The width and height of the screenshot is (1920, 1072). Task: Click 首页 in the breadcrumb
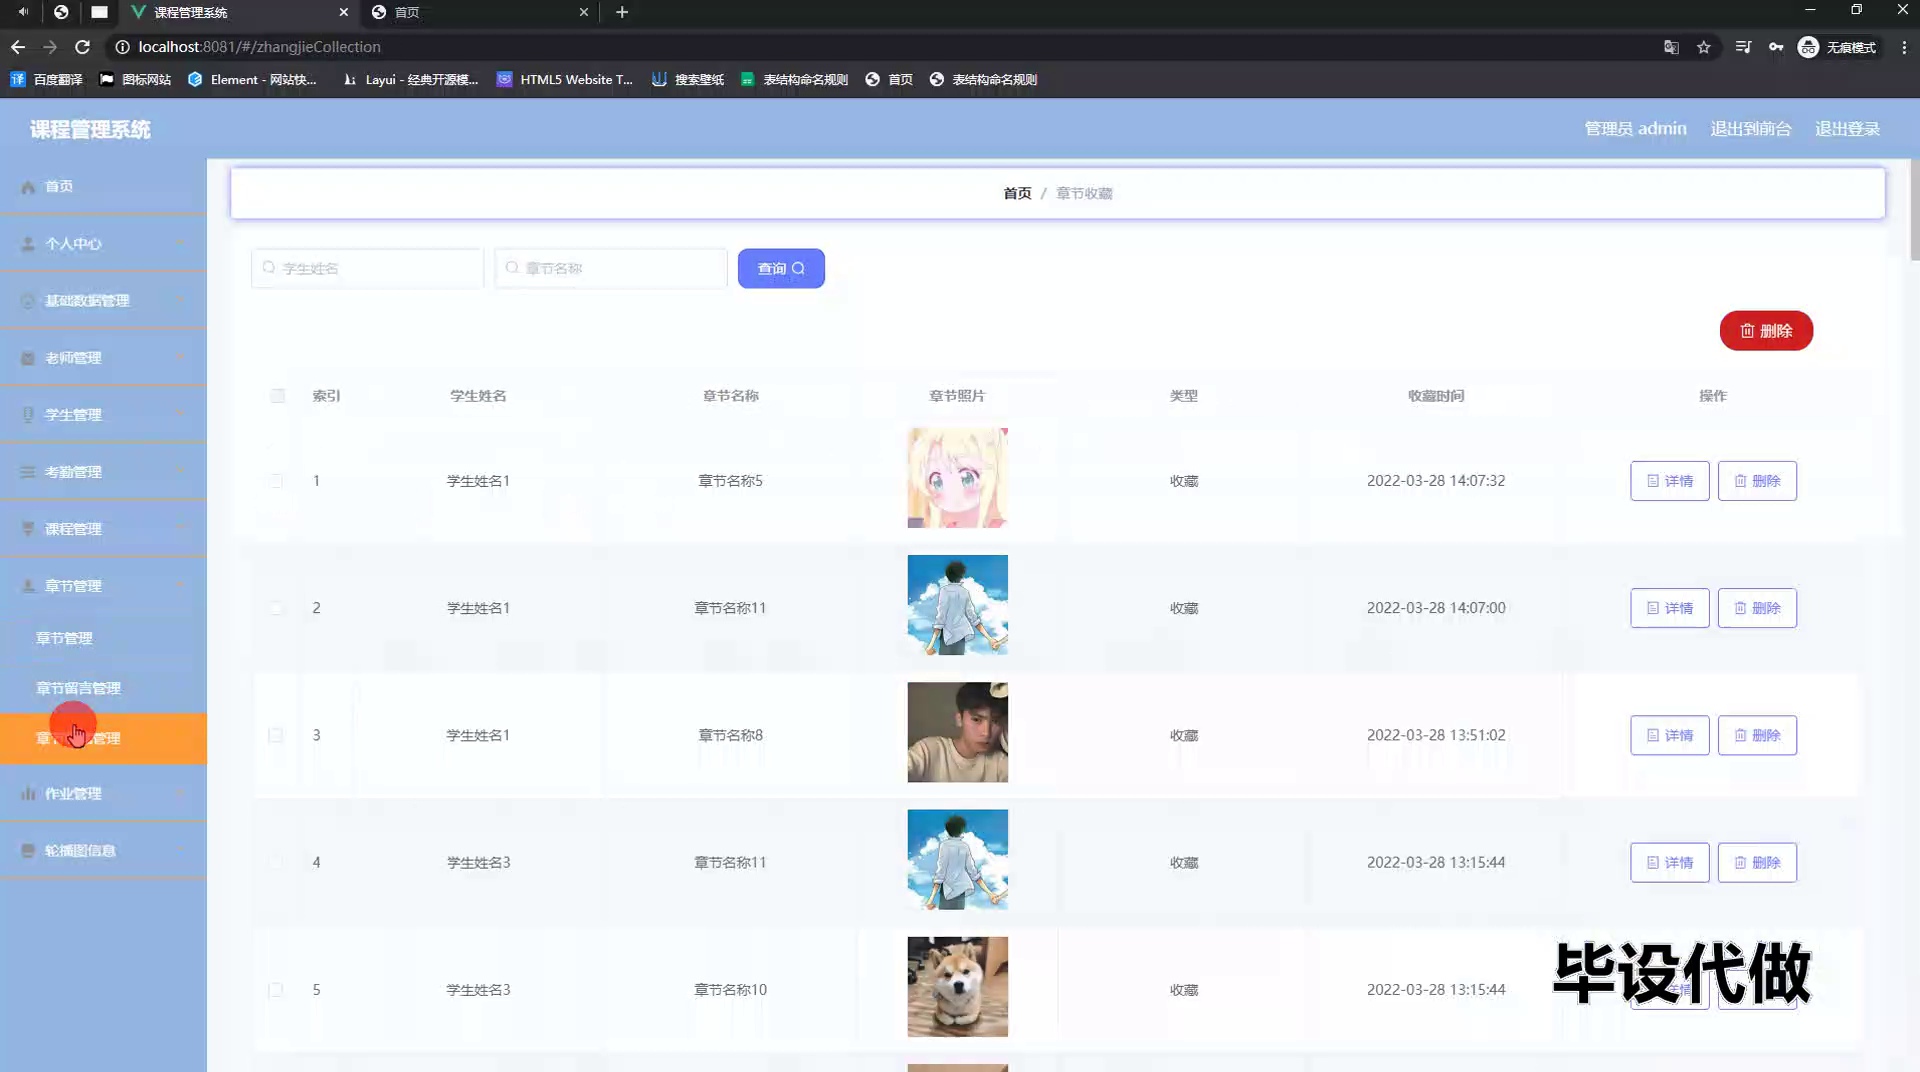pos(1017,193)
